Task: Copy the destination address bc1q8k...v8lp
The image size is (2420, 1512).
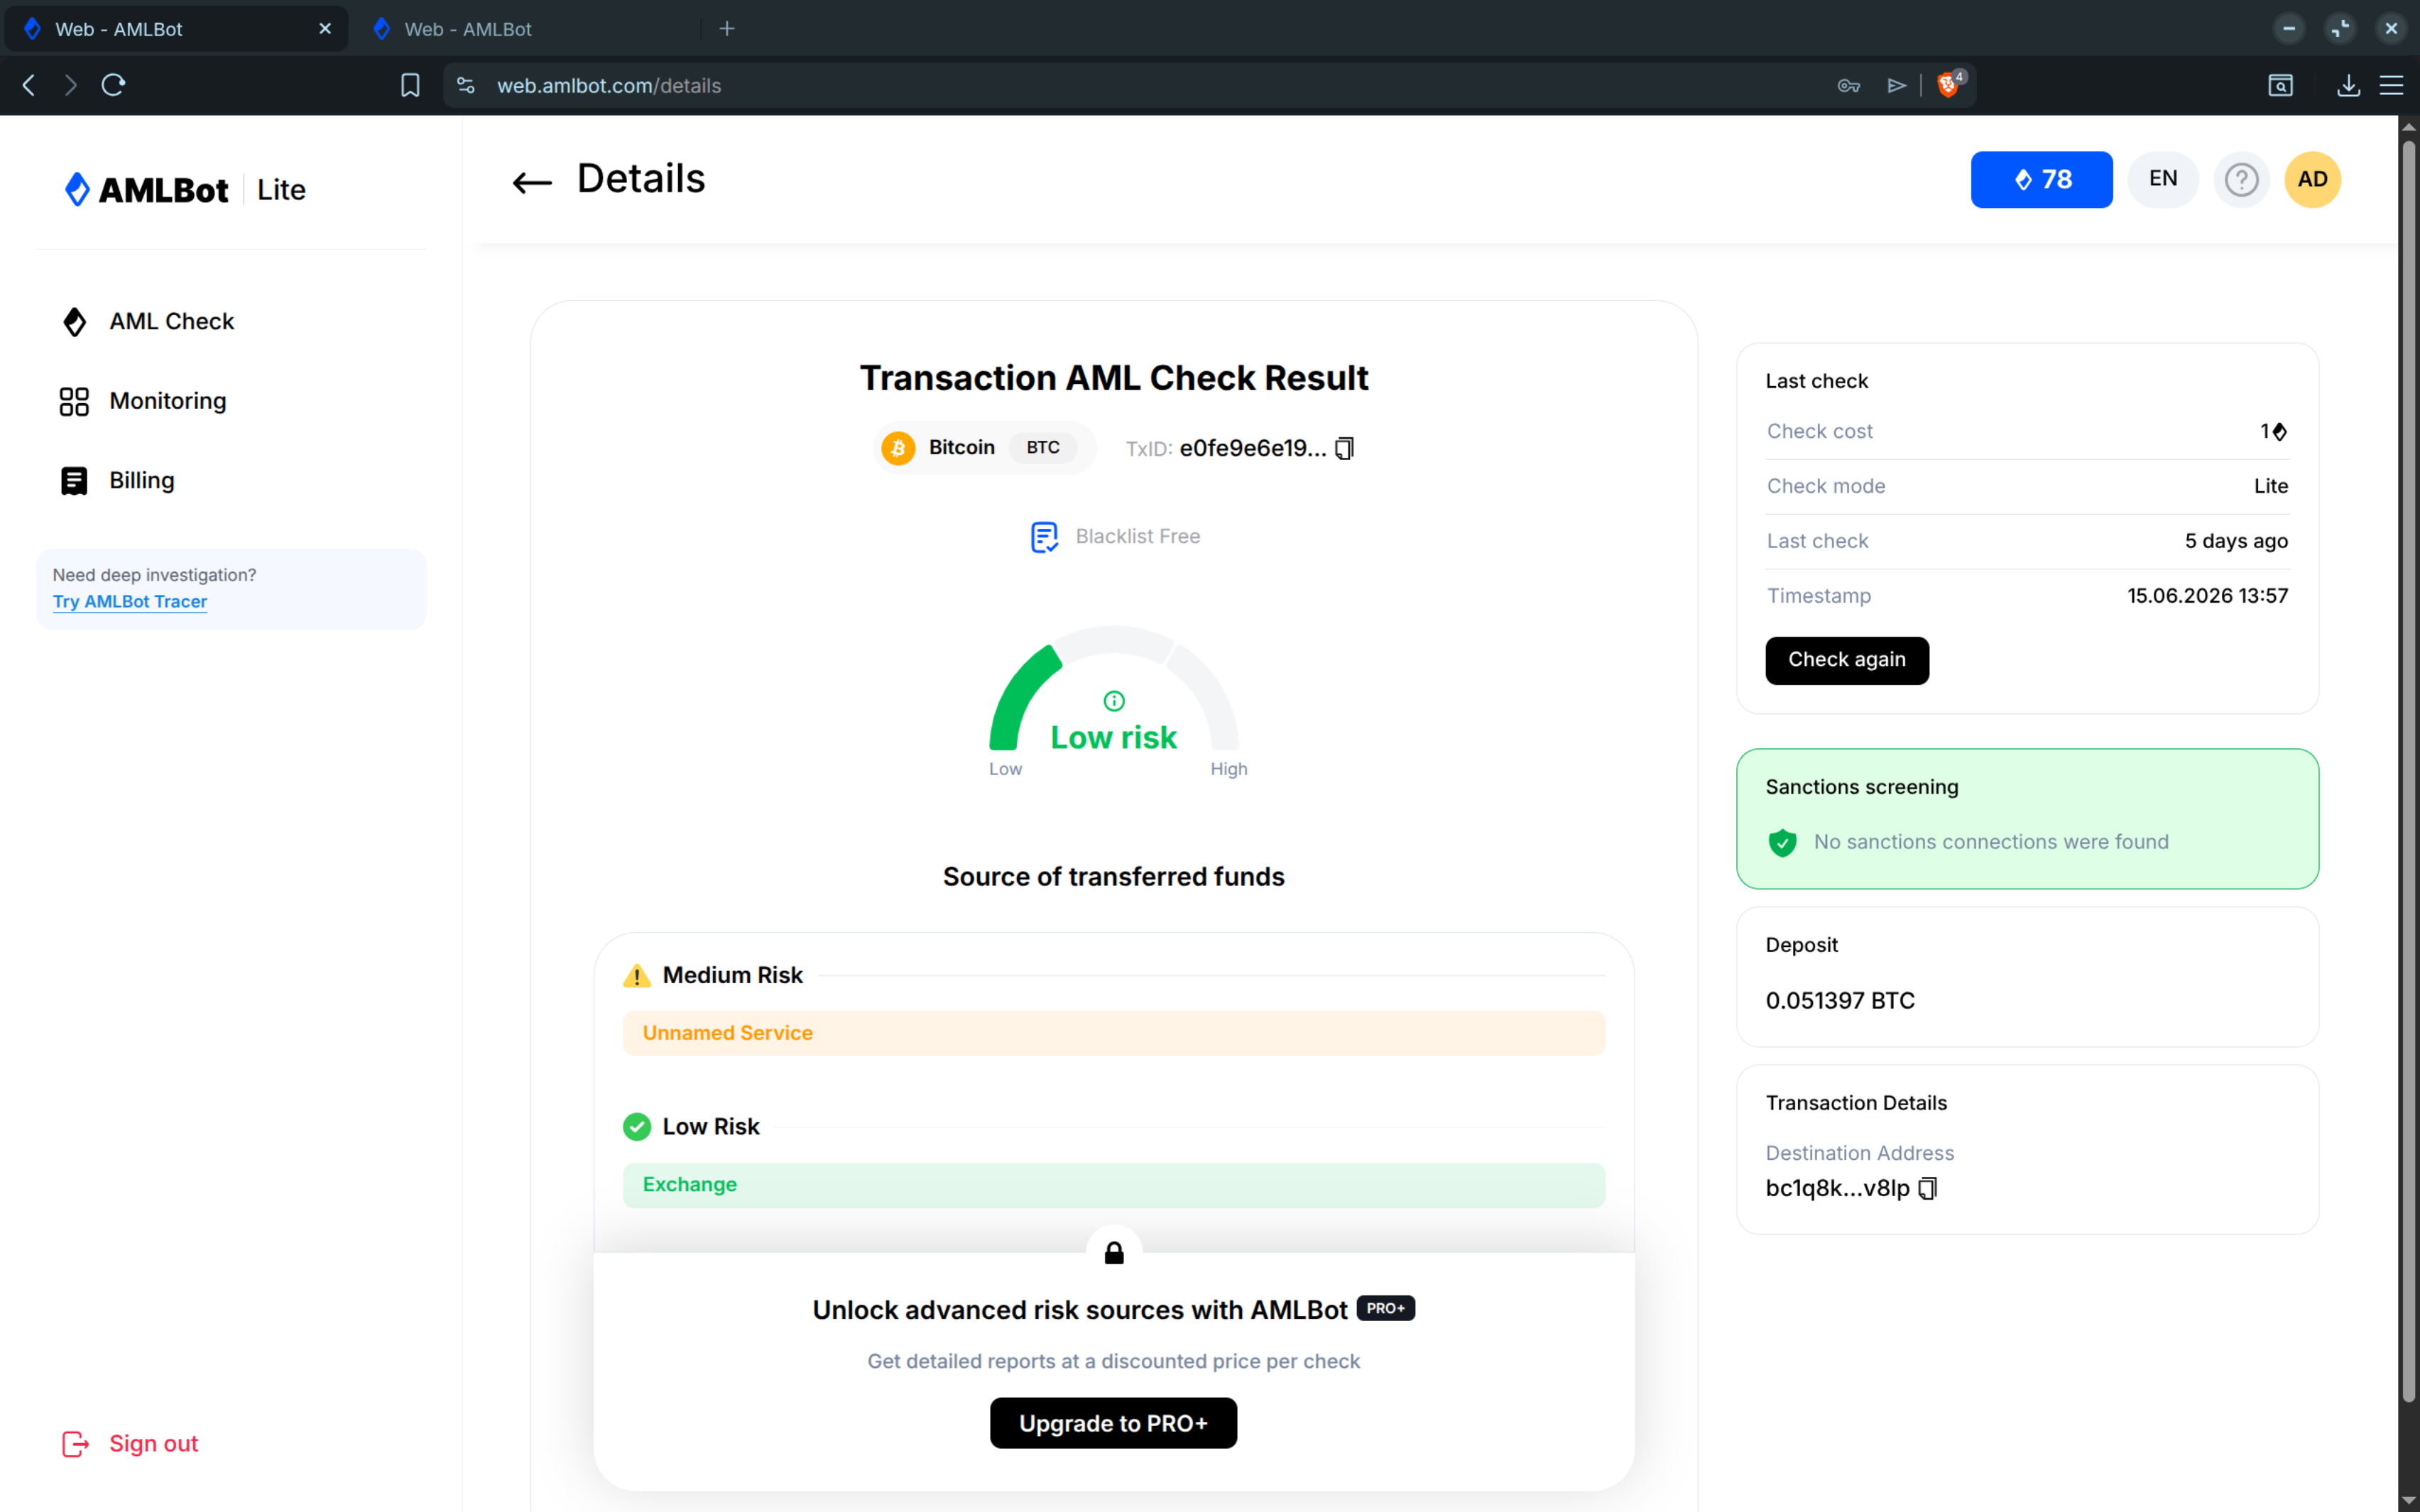Action: coord(1928,1188)
